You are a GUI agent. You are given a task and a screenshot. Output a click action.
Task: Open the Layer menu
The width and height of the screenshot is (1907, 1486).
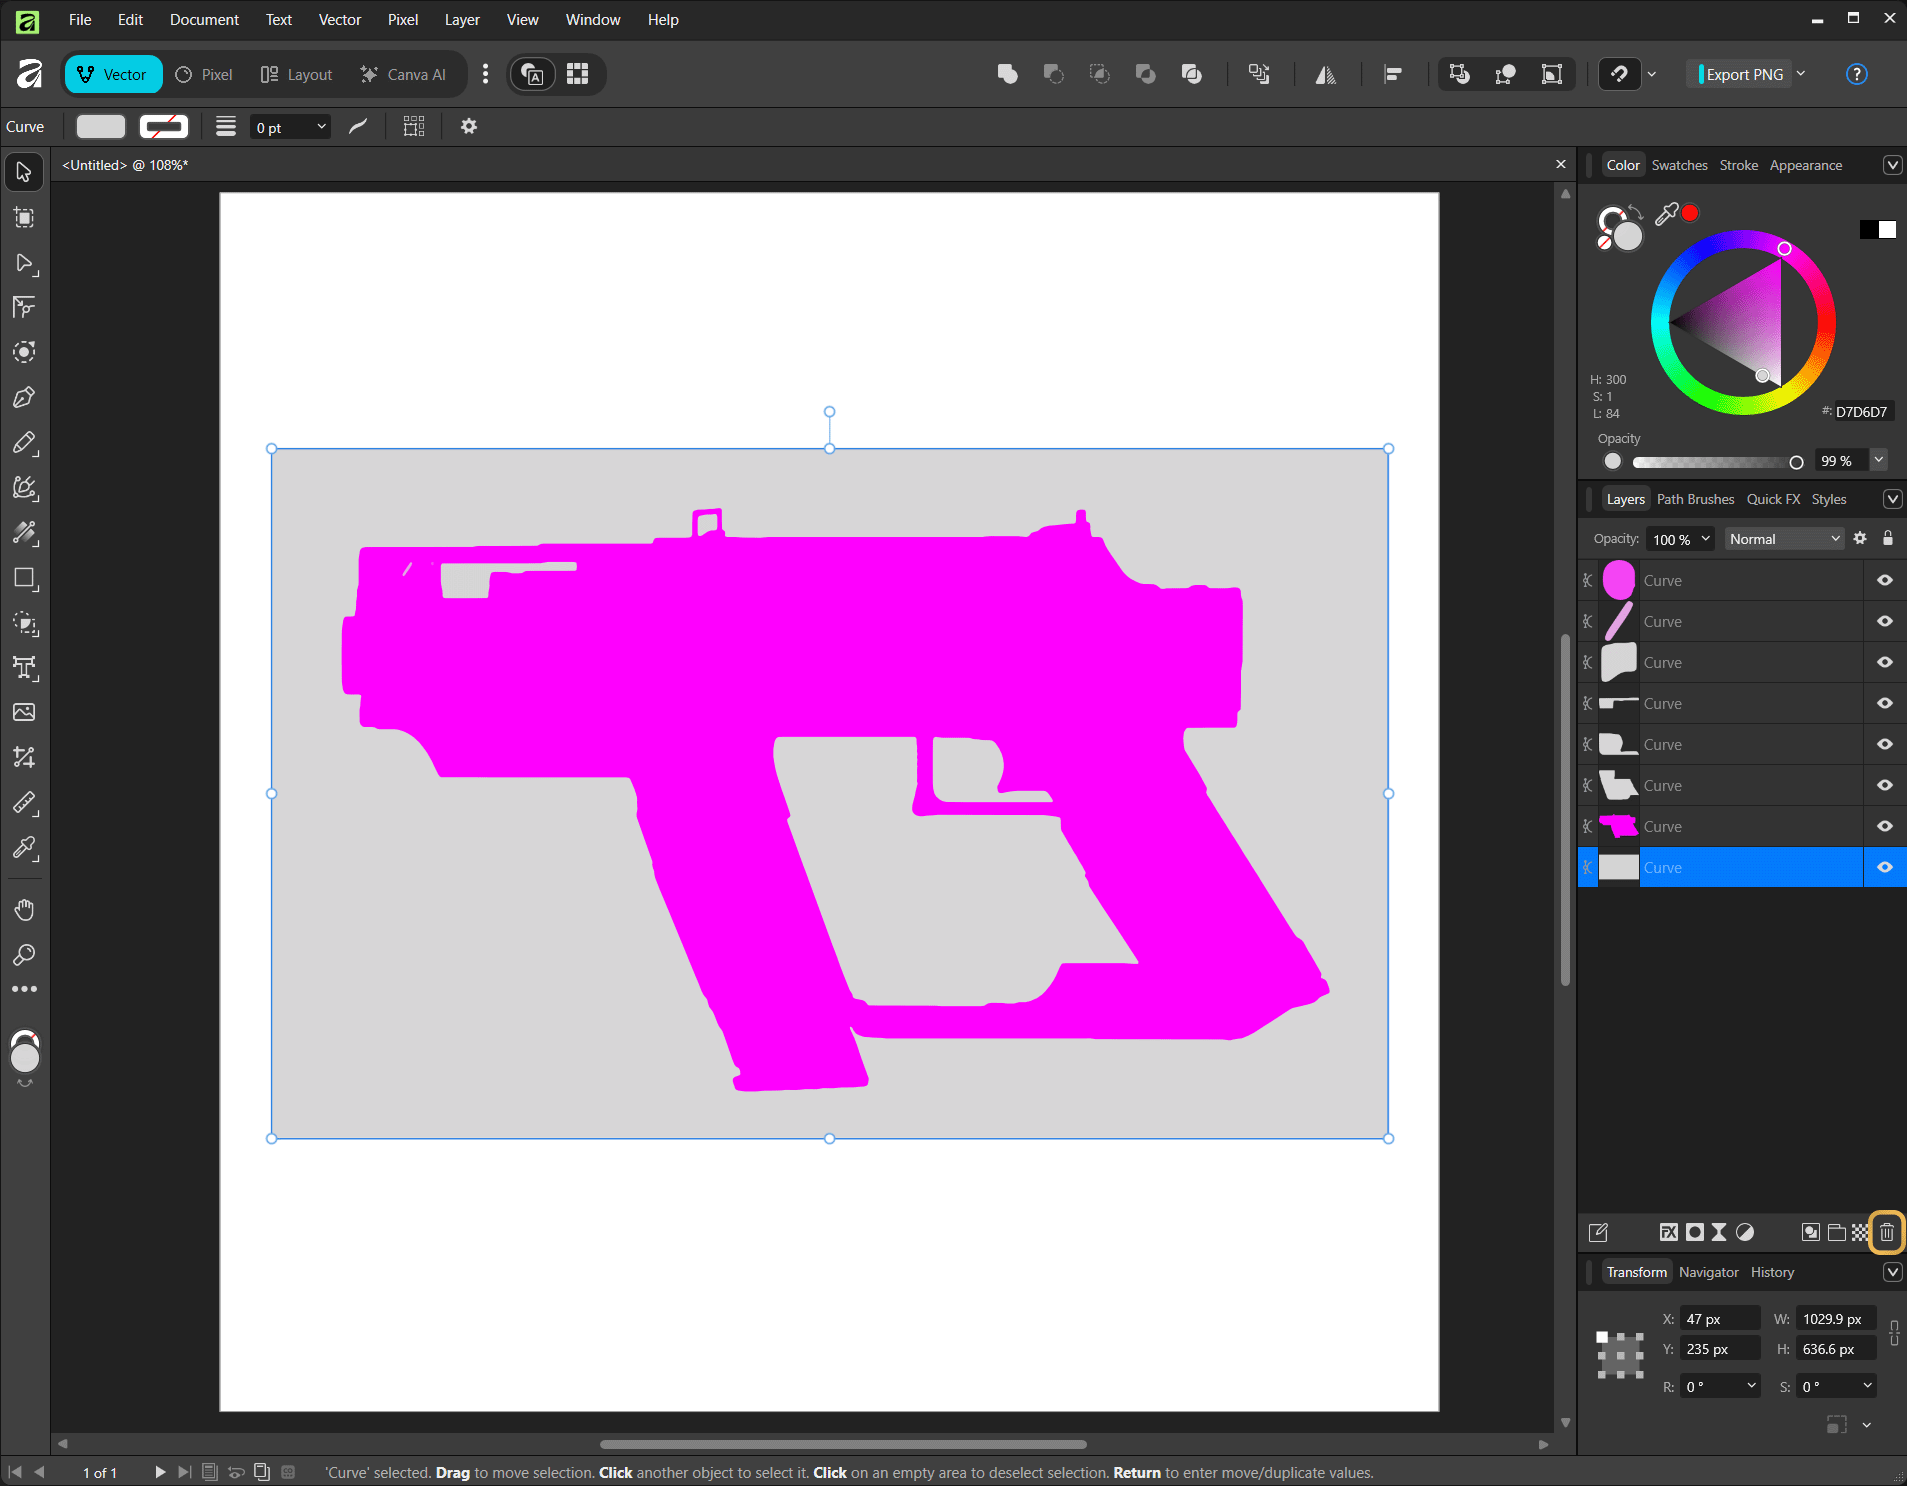tap(462, 20)
